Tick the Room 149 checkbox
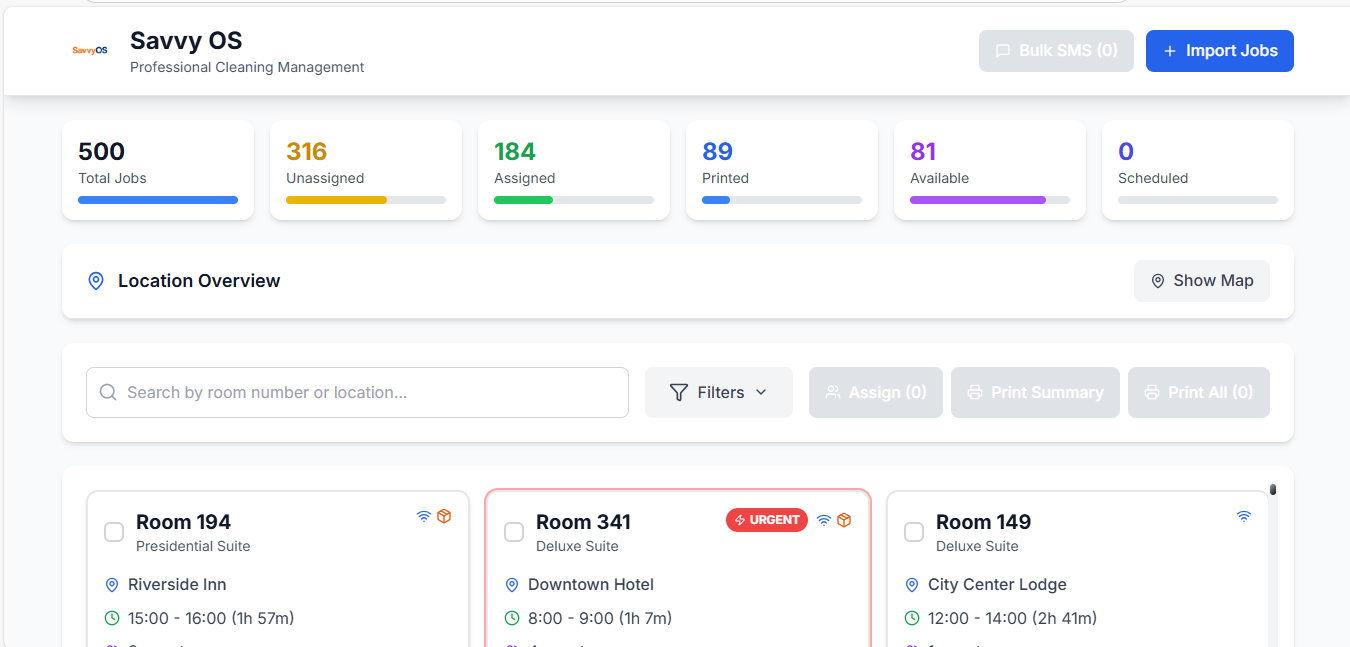 (914, 532)
